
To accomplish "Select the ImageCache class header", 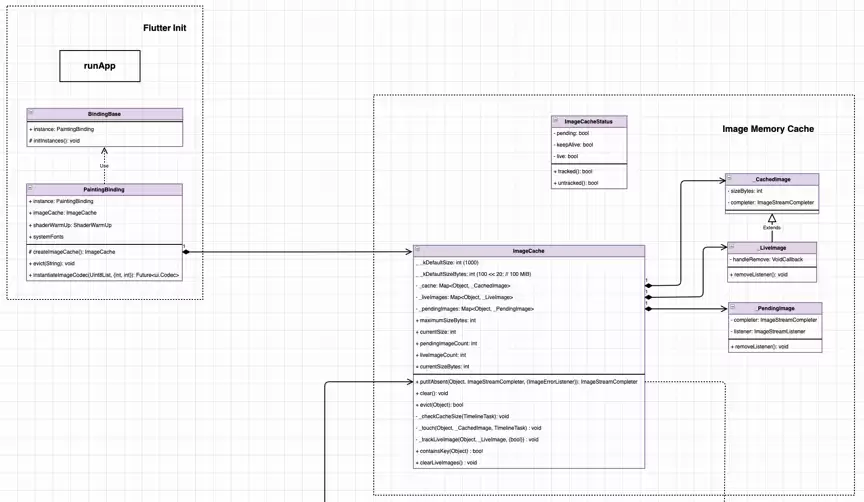I will tap(529, 251).
